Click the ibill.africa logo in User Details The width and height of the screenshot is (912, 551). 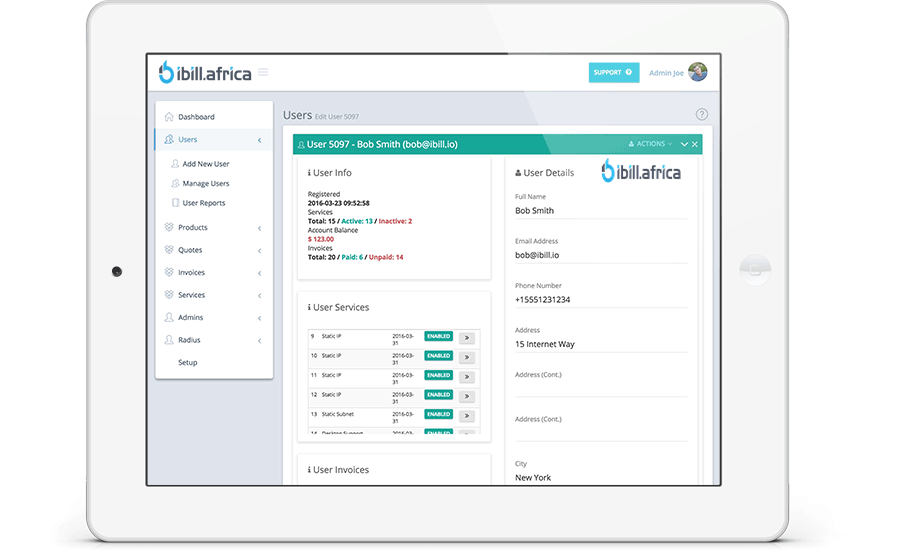pos(641,171)
